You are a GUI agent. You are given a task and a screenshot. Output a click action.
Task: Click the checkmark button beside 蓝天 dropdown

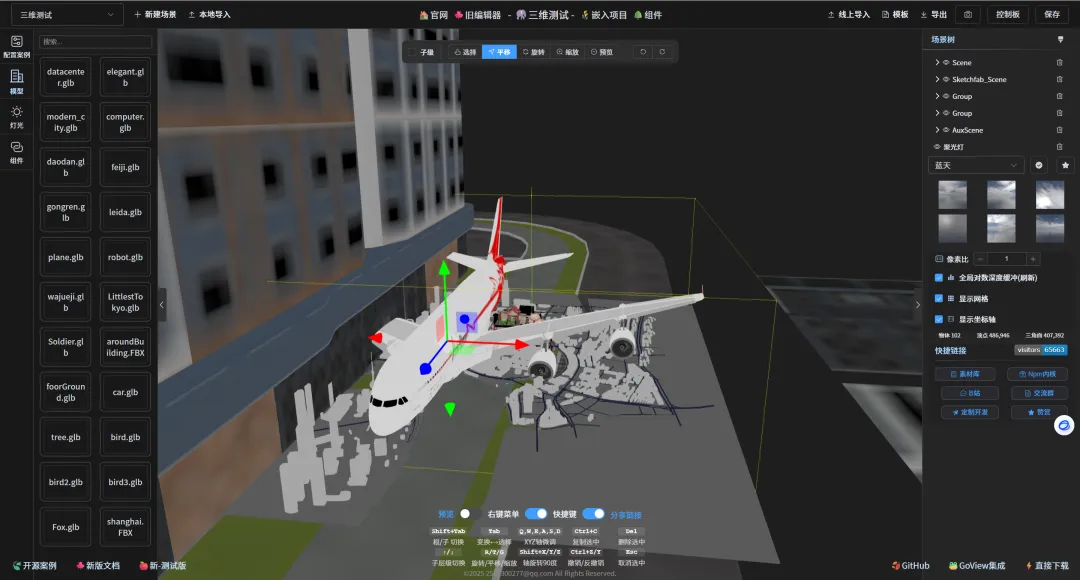coord(1039,165)
